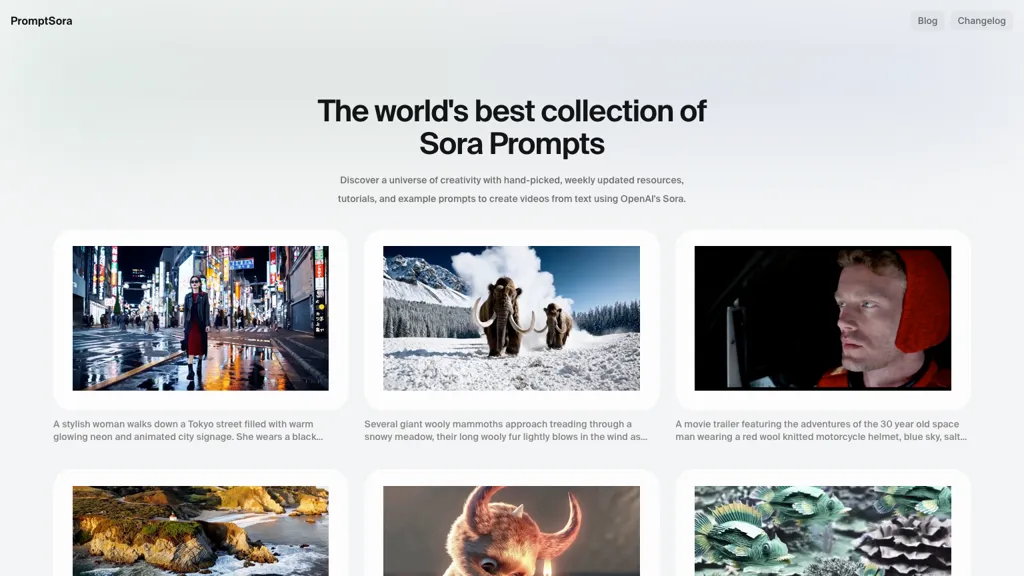
Task: Click the 'A movie trailer featuring' caption
Action: [x=820, y=430]
